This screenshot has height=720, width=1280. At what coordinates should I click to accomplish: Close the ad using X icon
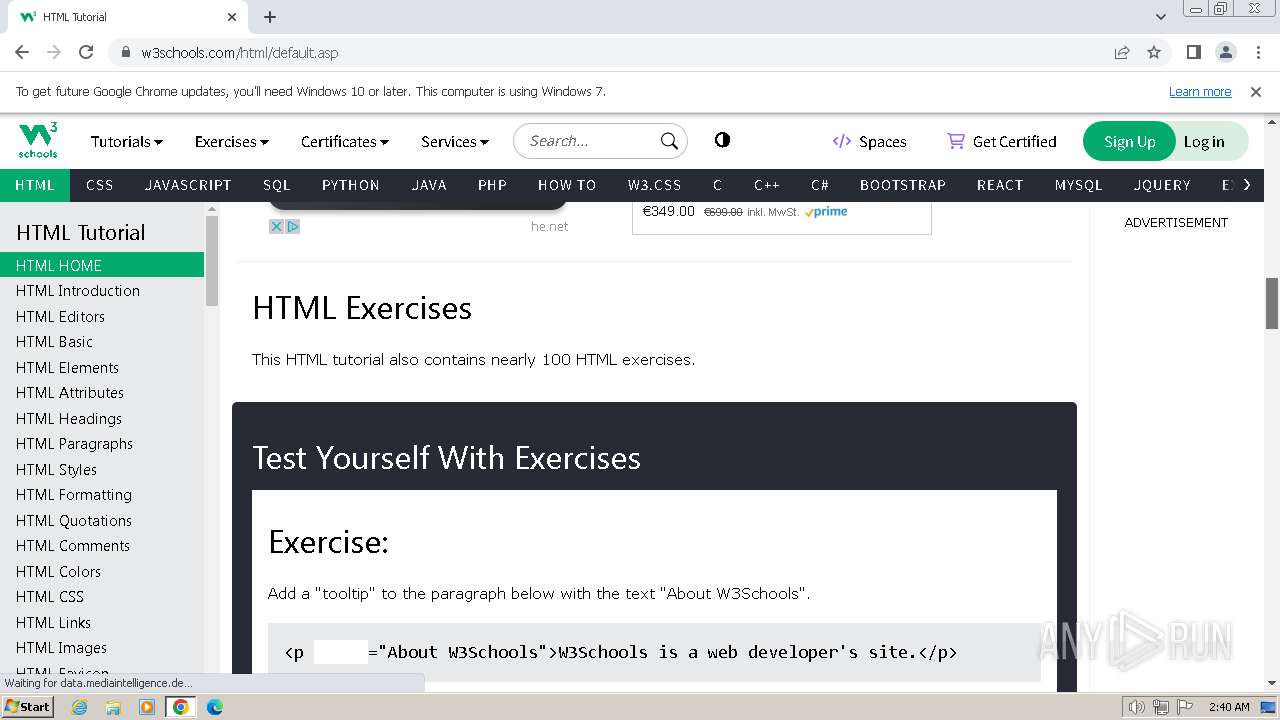click(276, 227)
